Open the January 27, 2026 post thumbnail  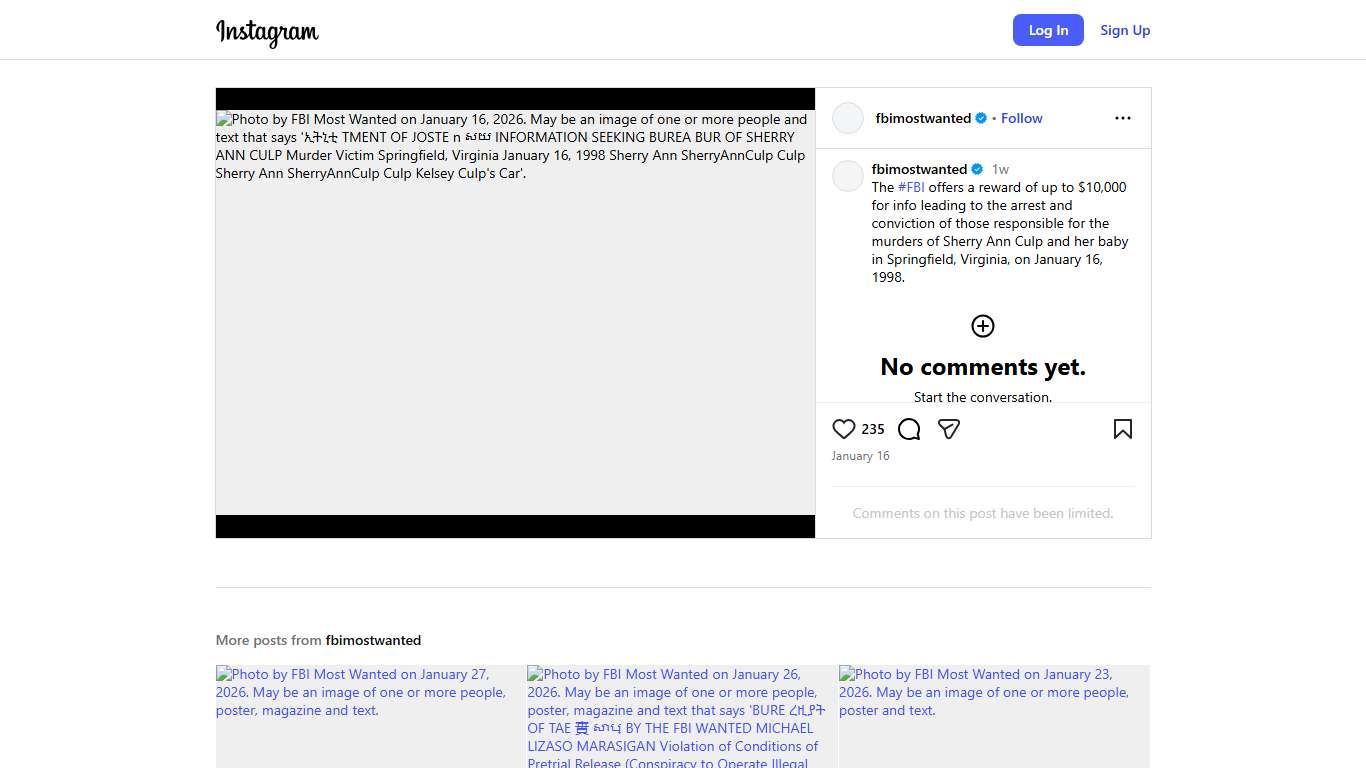(x=369, y=716)
